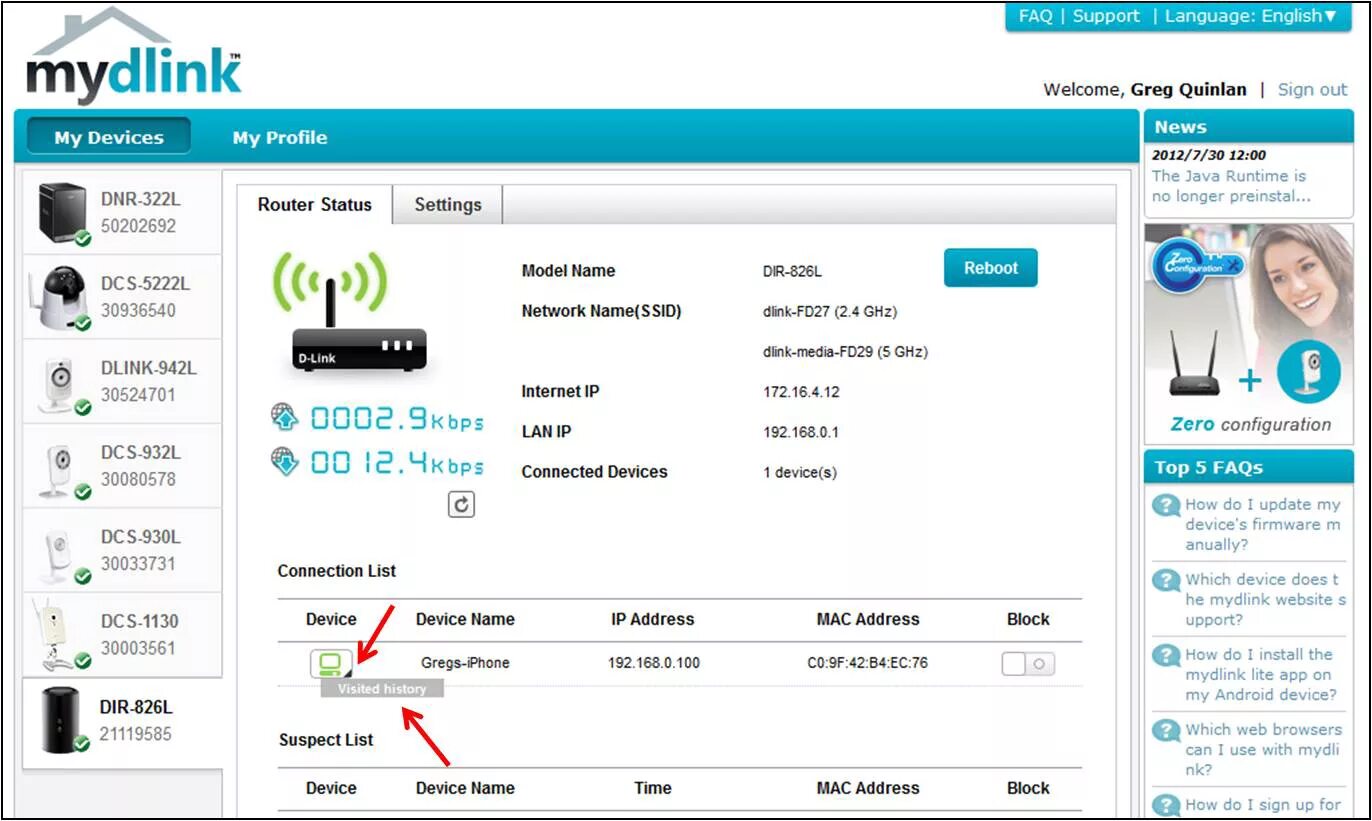This screenshot has width=1372, height=821.
Task: Click the Zero configuration banner
Action: pos(1248,330)
